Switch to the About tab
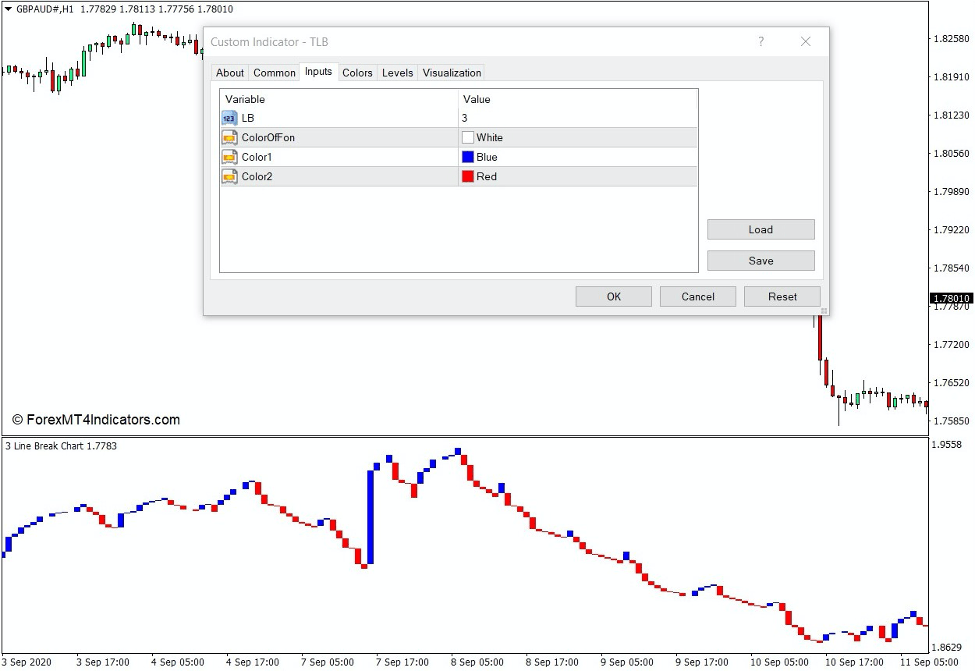Screen dimensions: 977x672 coord(229,72)
